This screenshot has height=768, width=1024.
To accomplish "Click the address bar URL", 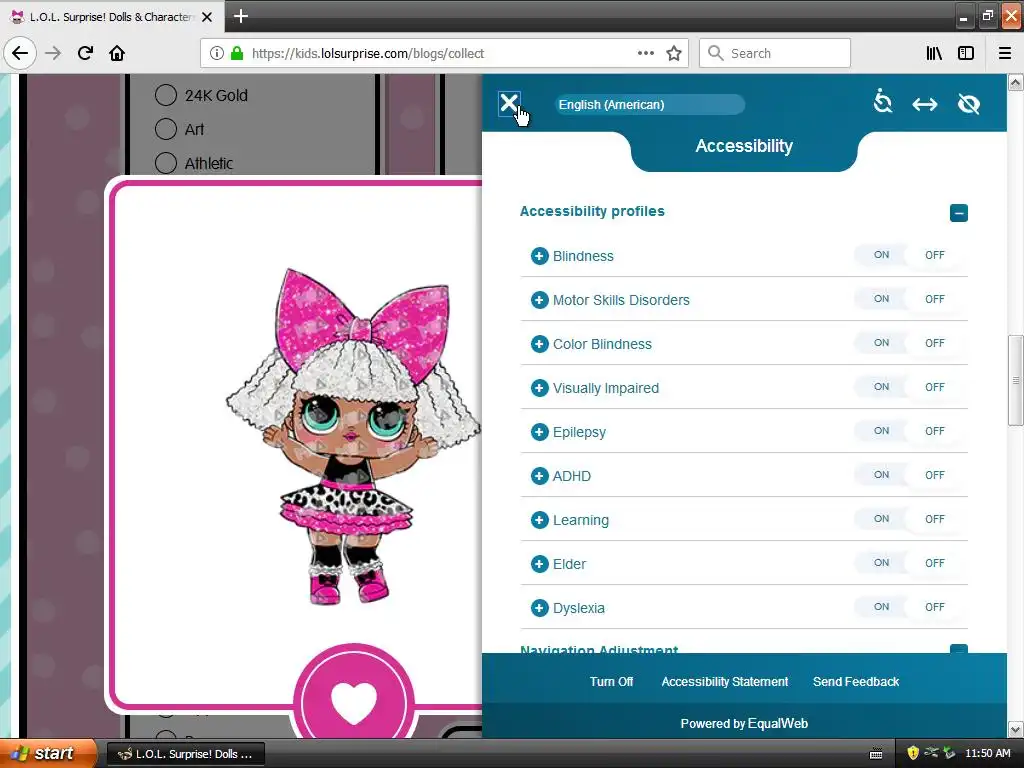I will click(x=368, y=54).
